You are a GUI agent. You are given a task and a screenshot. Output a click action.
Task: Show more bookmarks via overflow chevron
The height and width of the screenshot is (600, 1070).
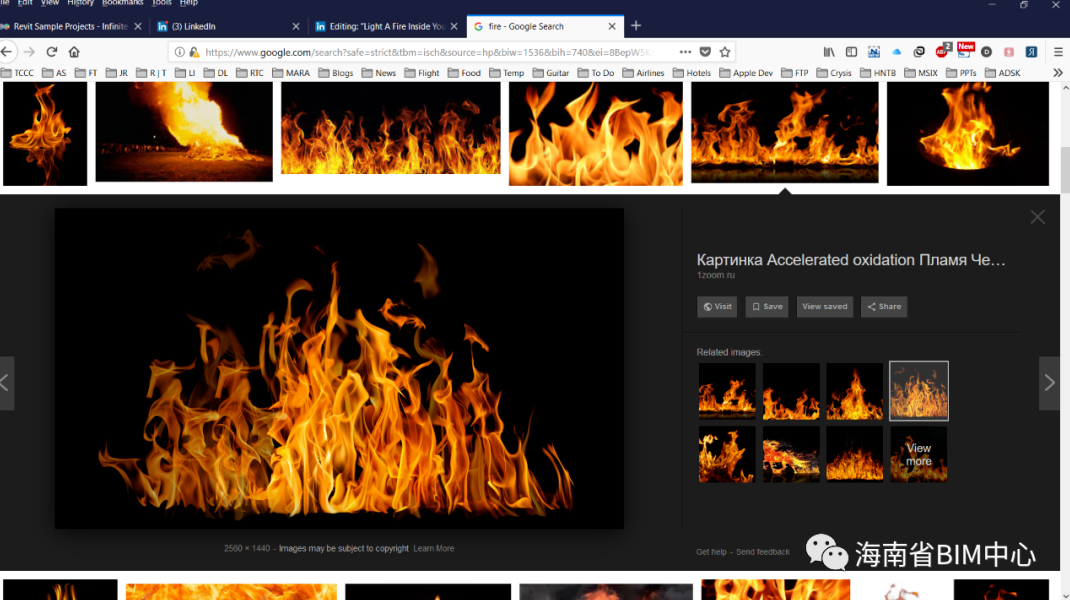tap(1057, 73)
